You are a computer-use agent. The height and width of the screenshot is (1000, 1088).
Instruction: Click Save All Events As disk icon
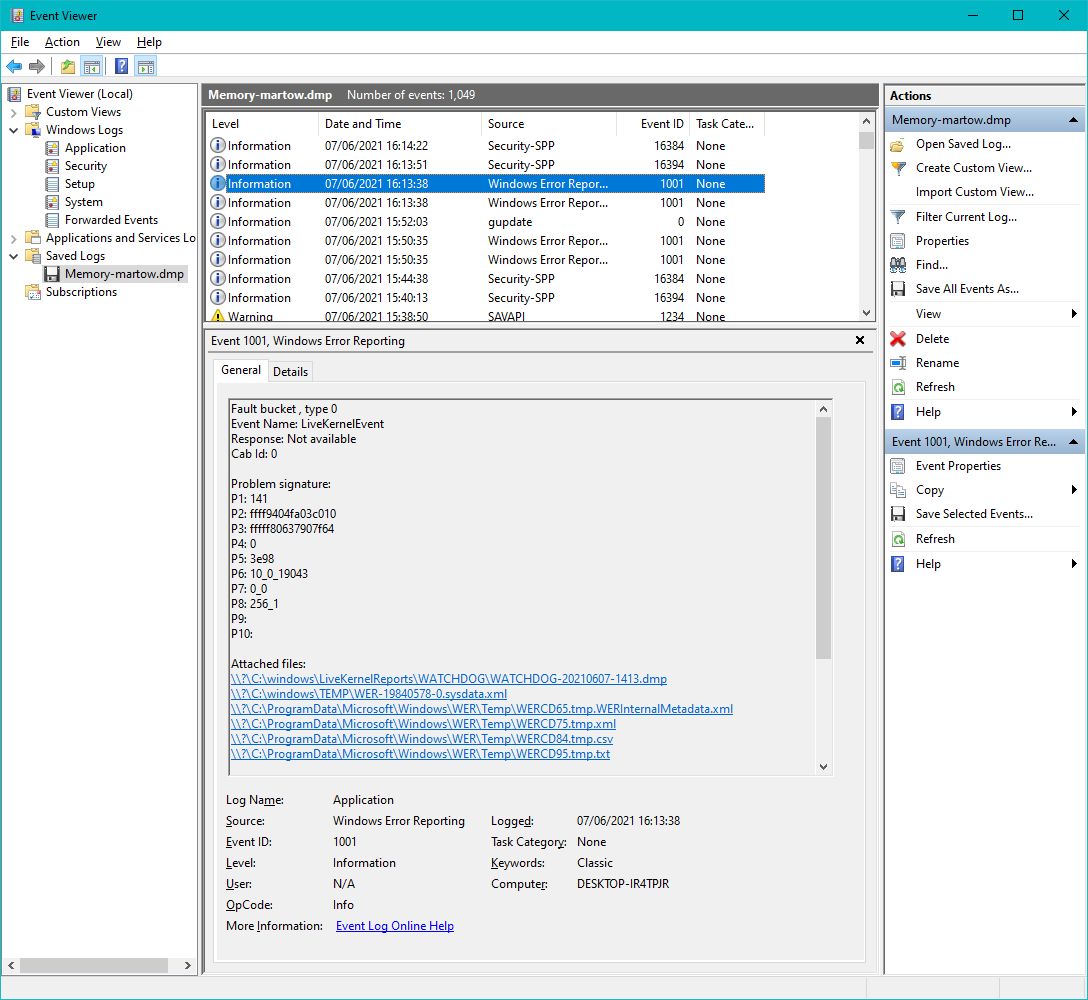(898, 289)
